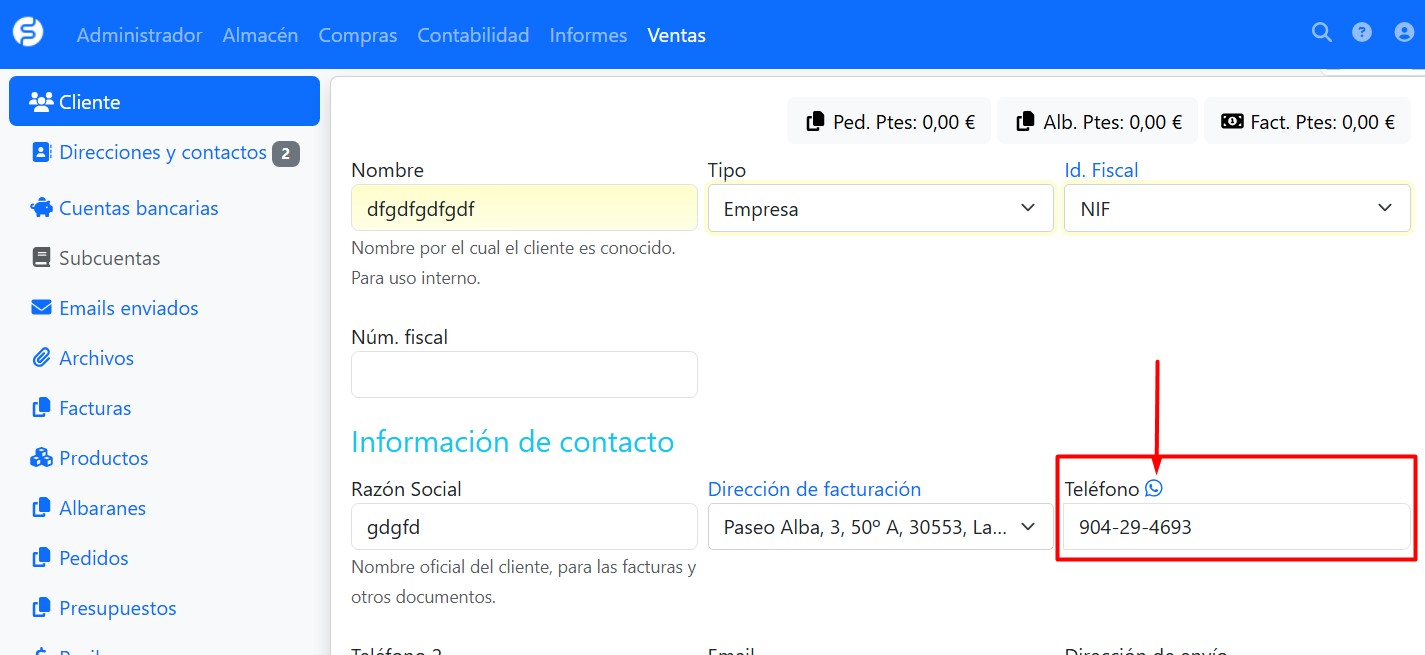Click the WhatsApp icon beside Teléfono

1154,488
